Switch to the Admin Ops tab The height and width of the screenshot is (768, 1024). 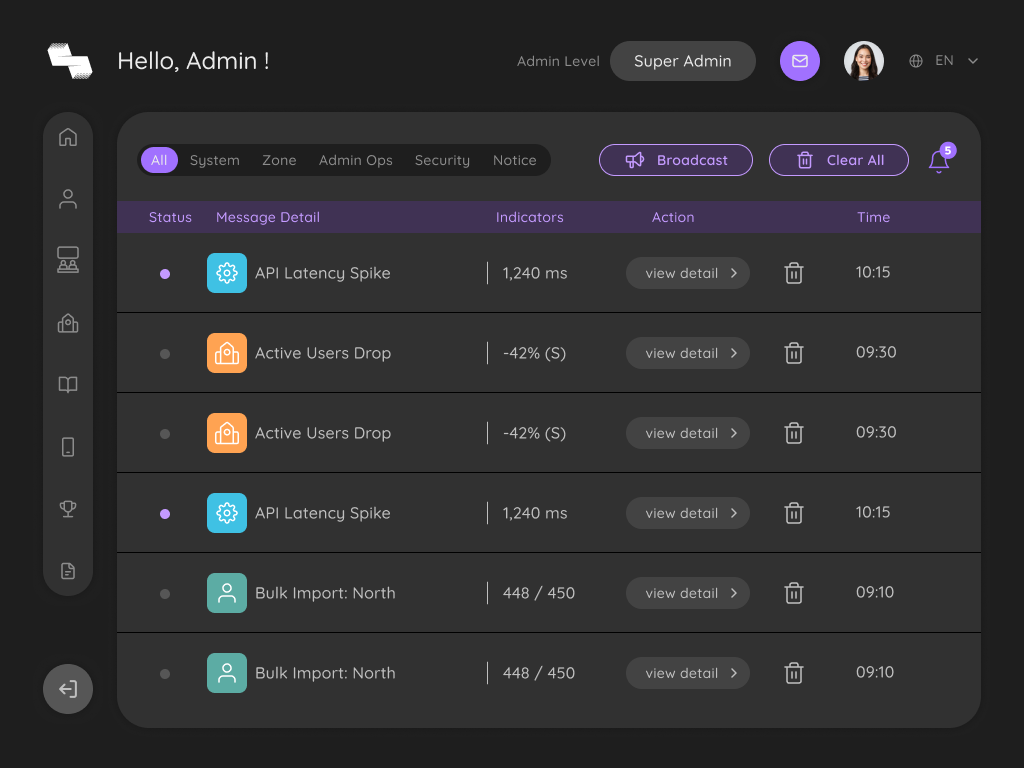356,160
